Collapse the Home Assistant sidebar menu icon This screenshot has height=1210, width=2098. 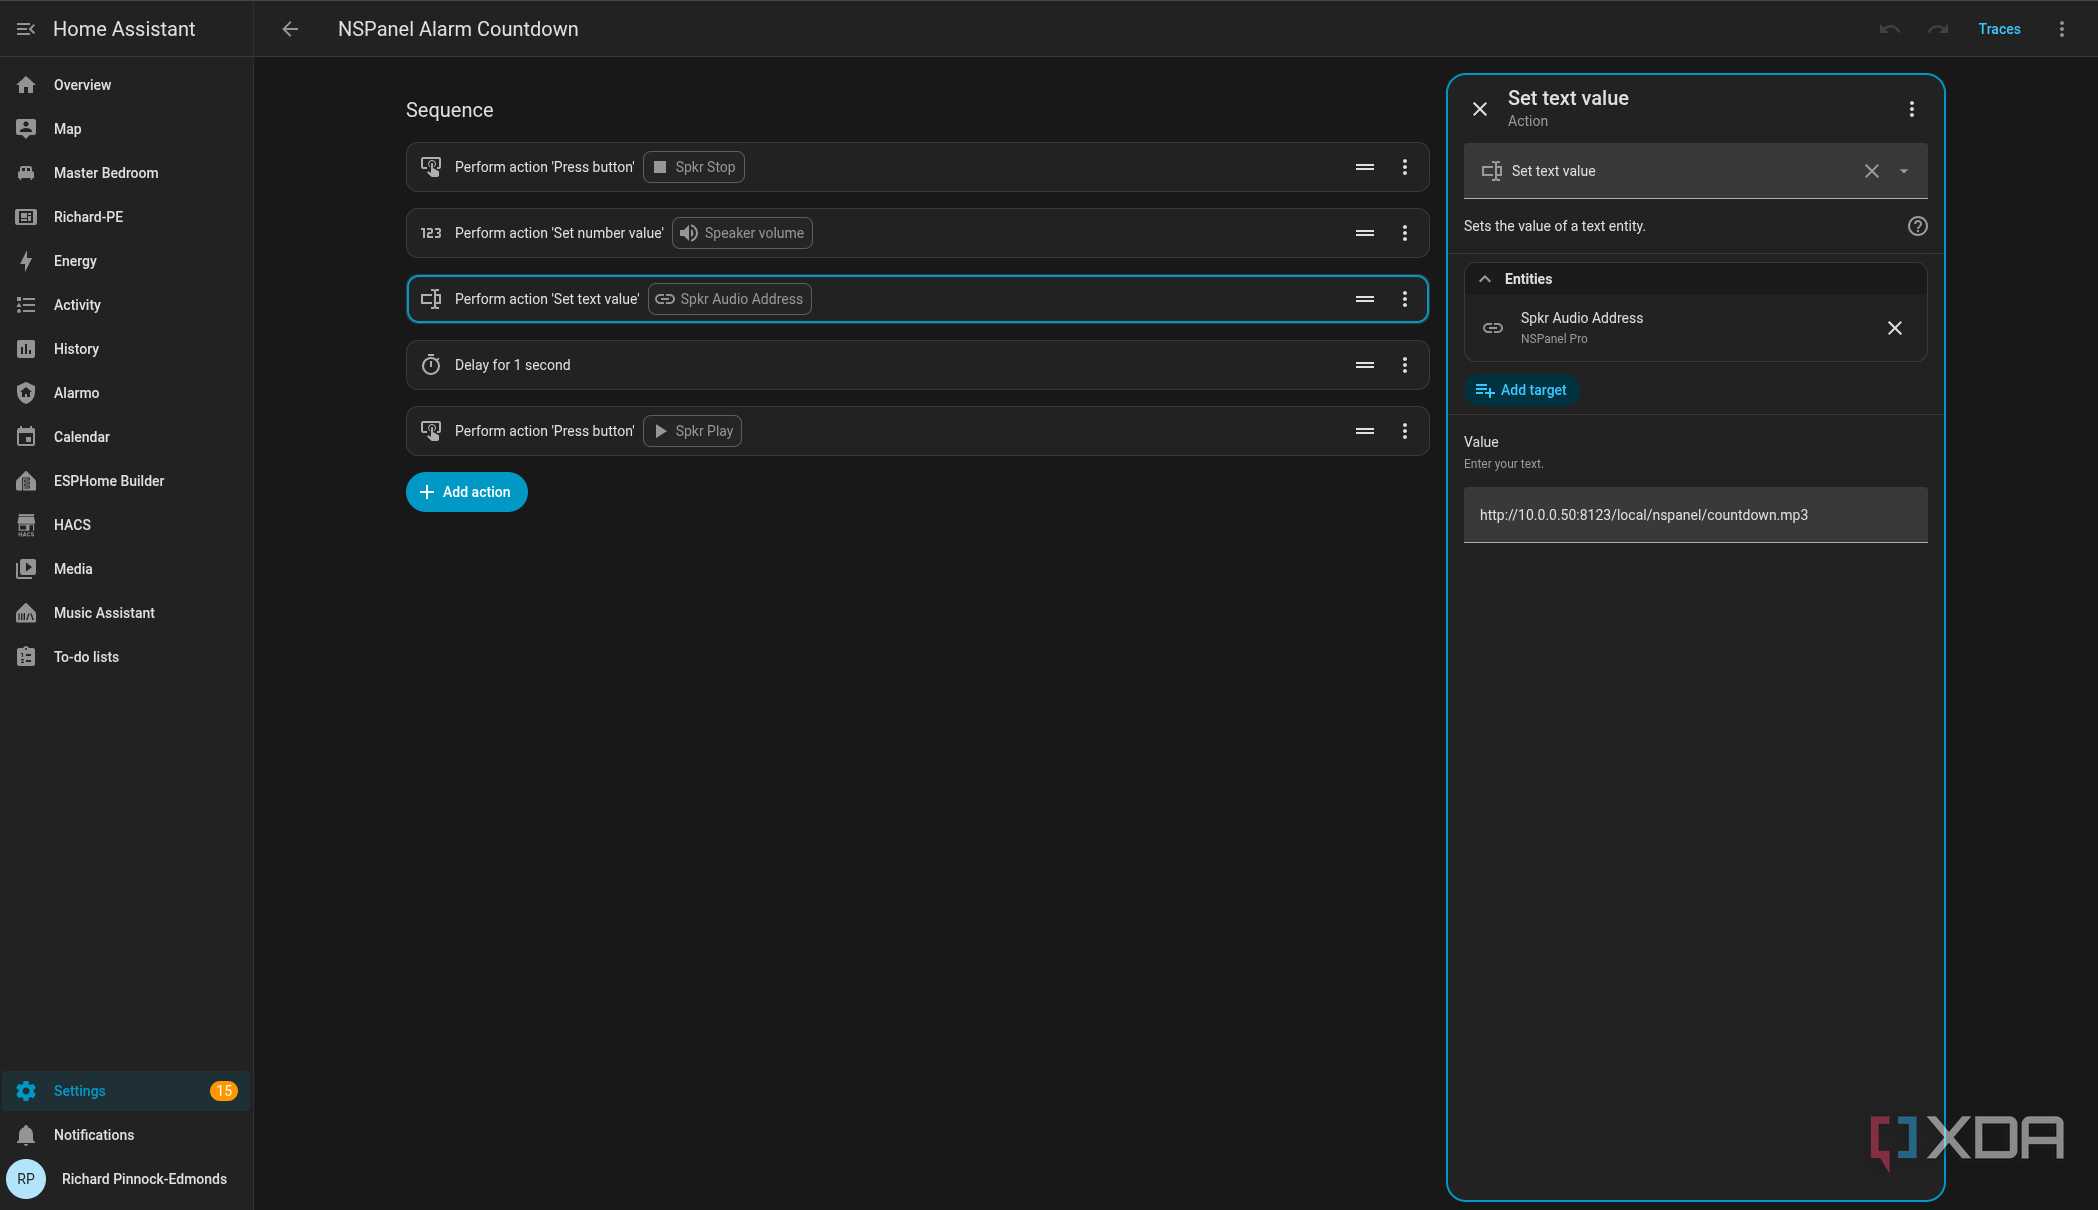(26, 29)
